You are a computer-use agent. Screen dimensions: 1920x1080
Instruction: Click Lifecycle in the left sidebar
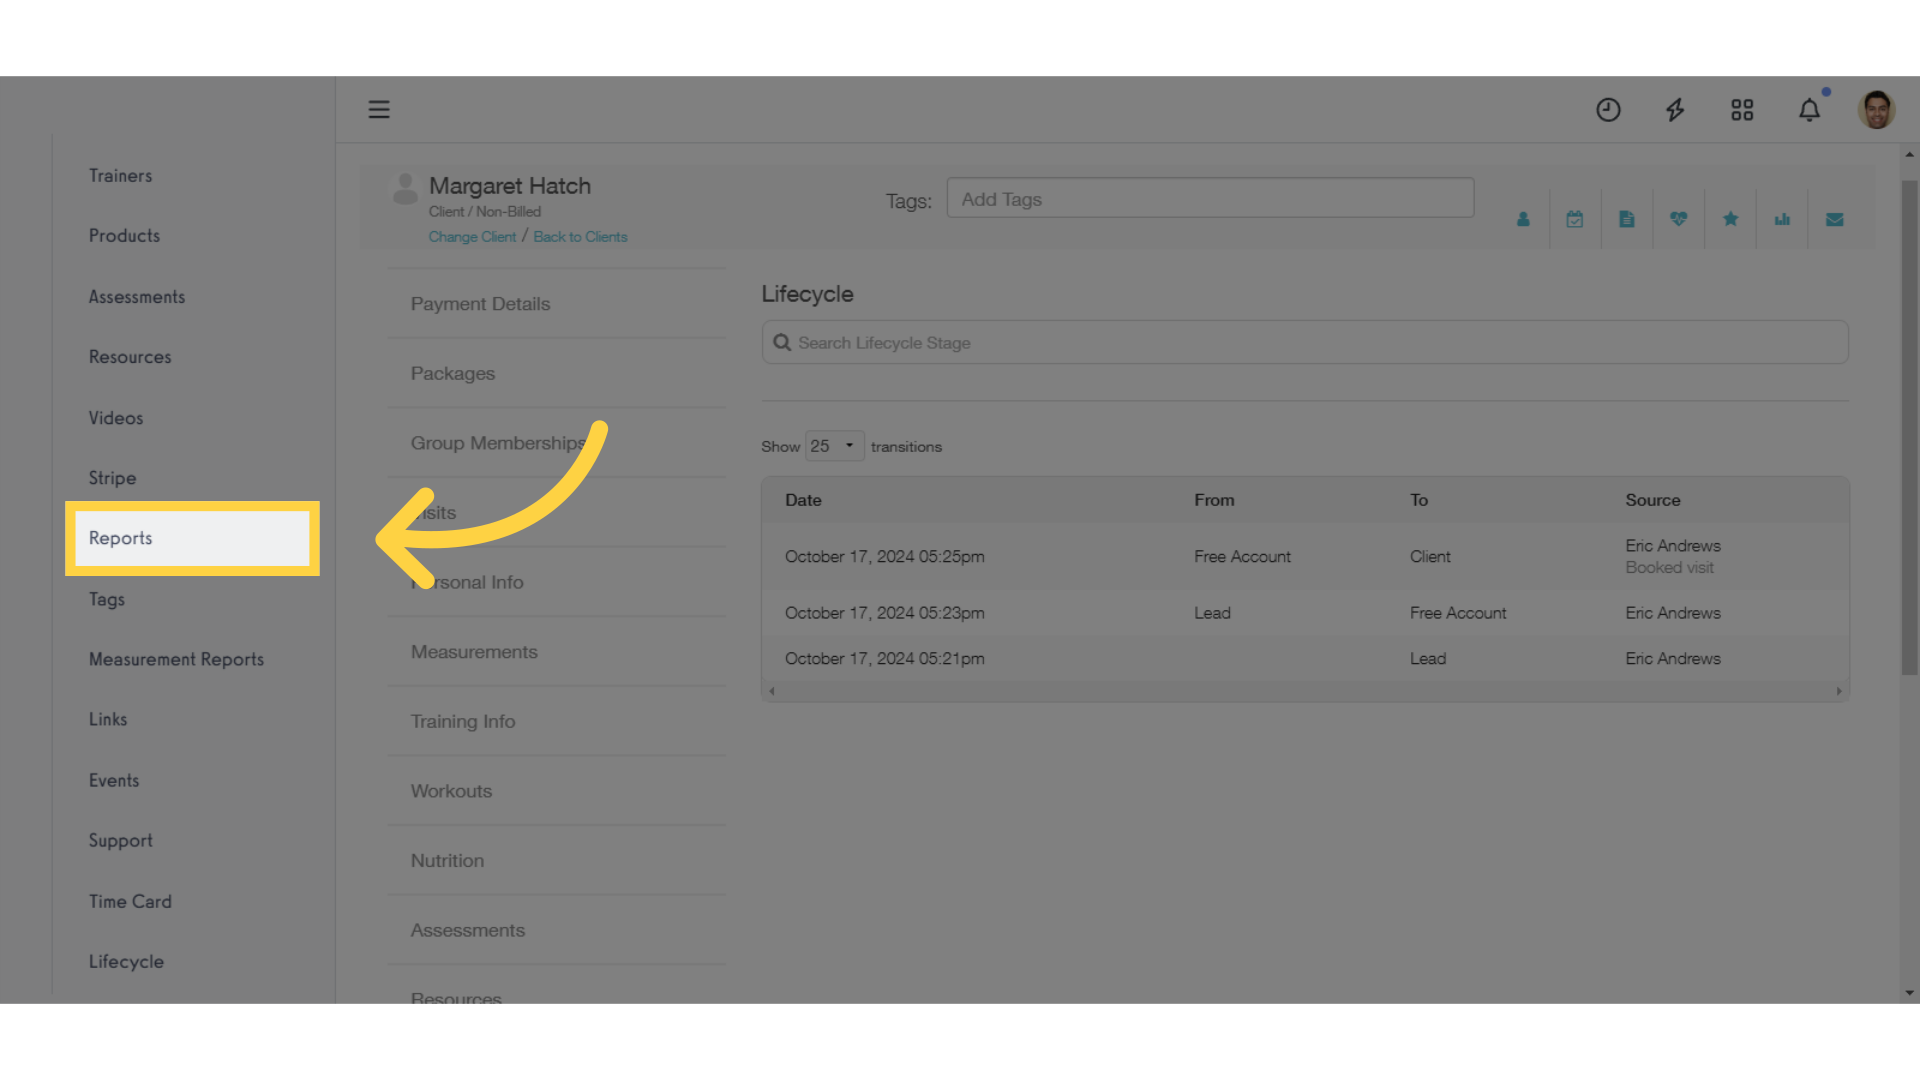pyautogui.click(x=125, y=960)
